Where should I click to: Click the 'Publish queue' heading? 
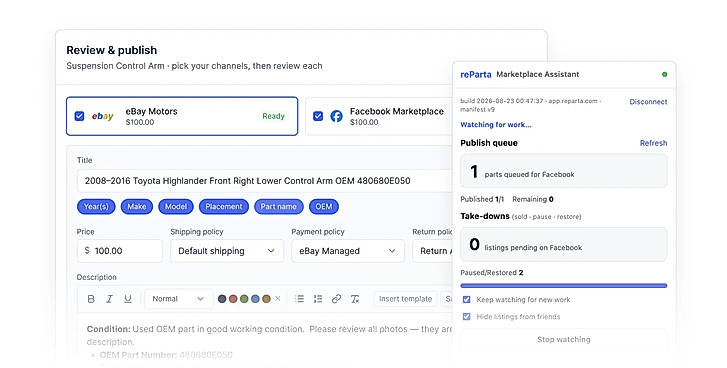[x=489, y=143]
